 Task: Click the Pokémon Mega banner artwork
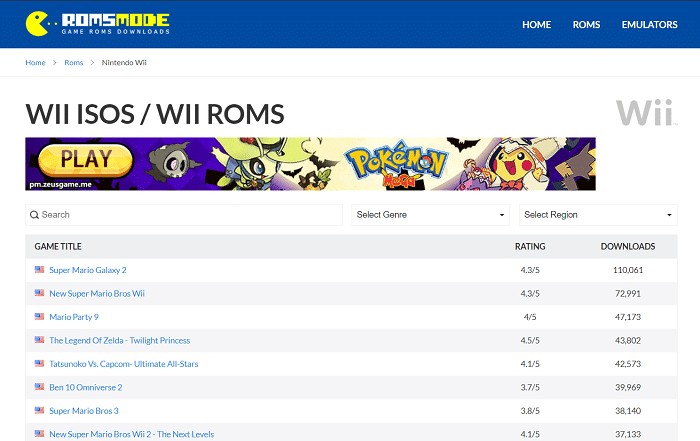pos(310,164)
